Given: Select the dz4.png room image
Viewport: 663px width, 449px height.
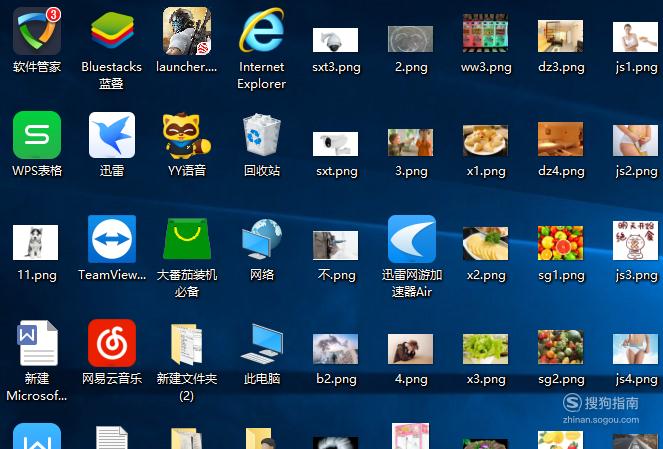Looking at the screenshot, I should point(560,139).
